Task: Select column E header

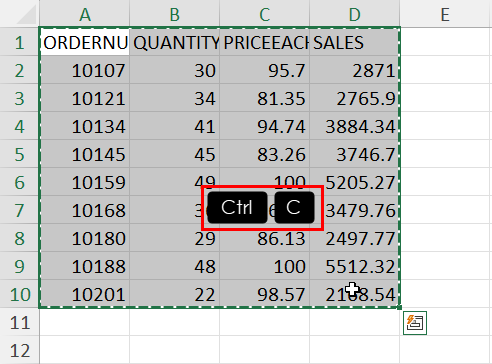Action: click(445, 13)
